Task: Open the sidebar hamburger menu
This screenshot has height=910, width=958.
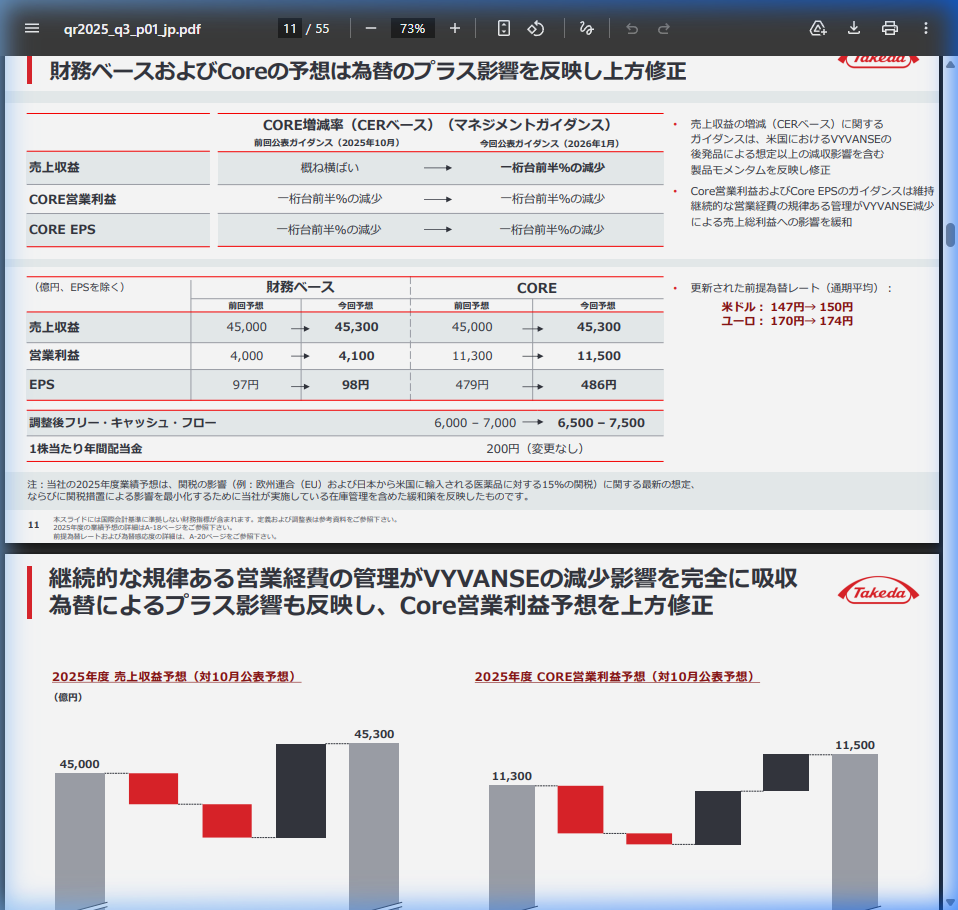Action: [x=32, y=28]
